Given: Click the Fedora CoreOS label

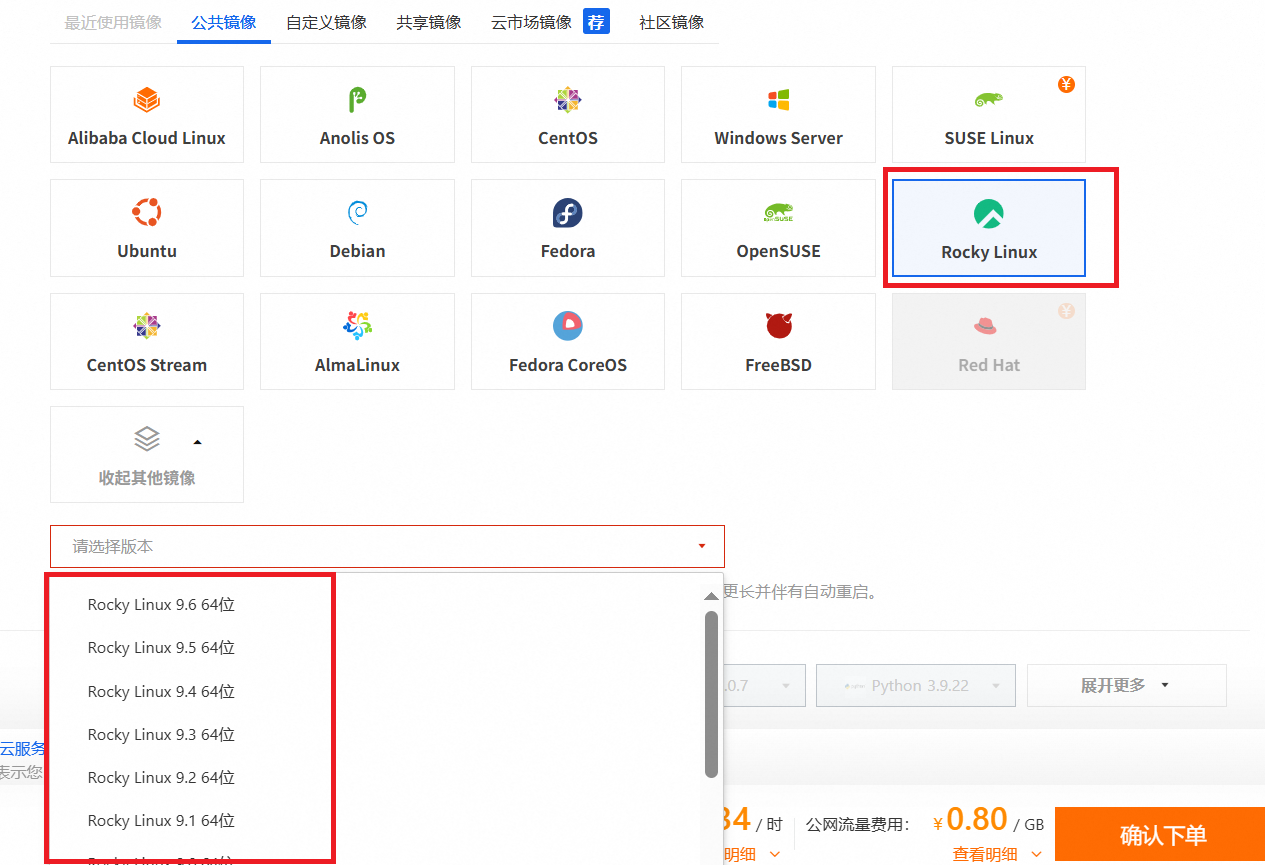Looking at the screenshot, I should click(x=568, y=365).
